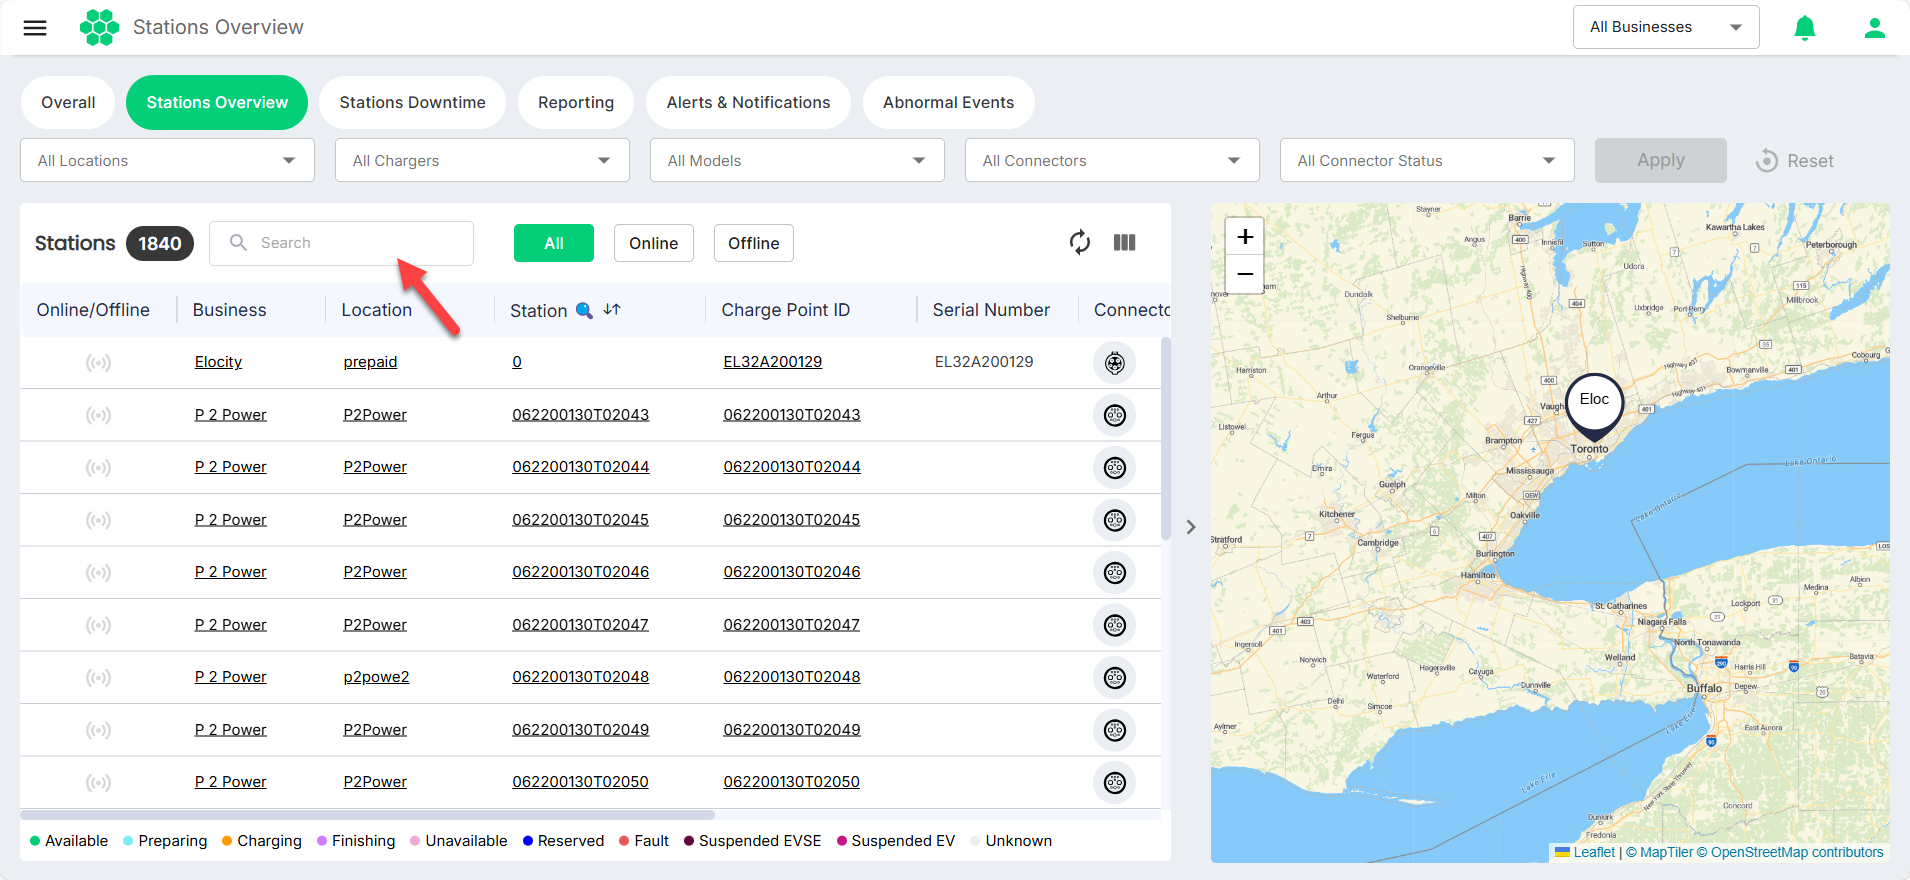Expand the All Chargers dropdown
The width and height of the screenshot is (1910, 880).
click(482, 160)
